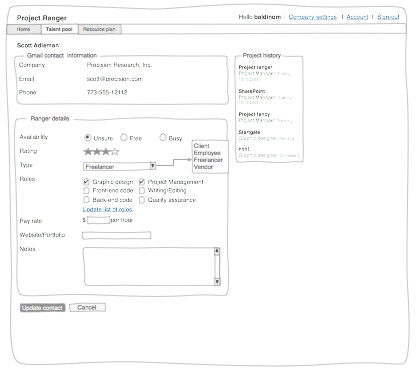Viewport: 420px width, 380px height.
Task: Choose Employee from the type list
Action: coord(207,153)
